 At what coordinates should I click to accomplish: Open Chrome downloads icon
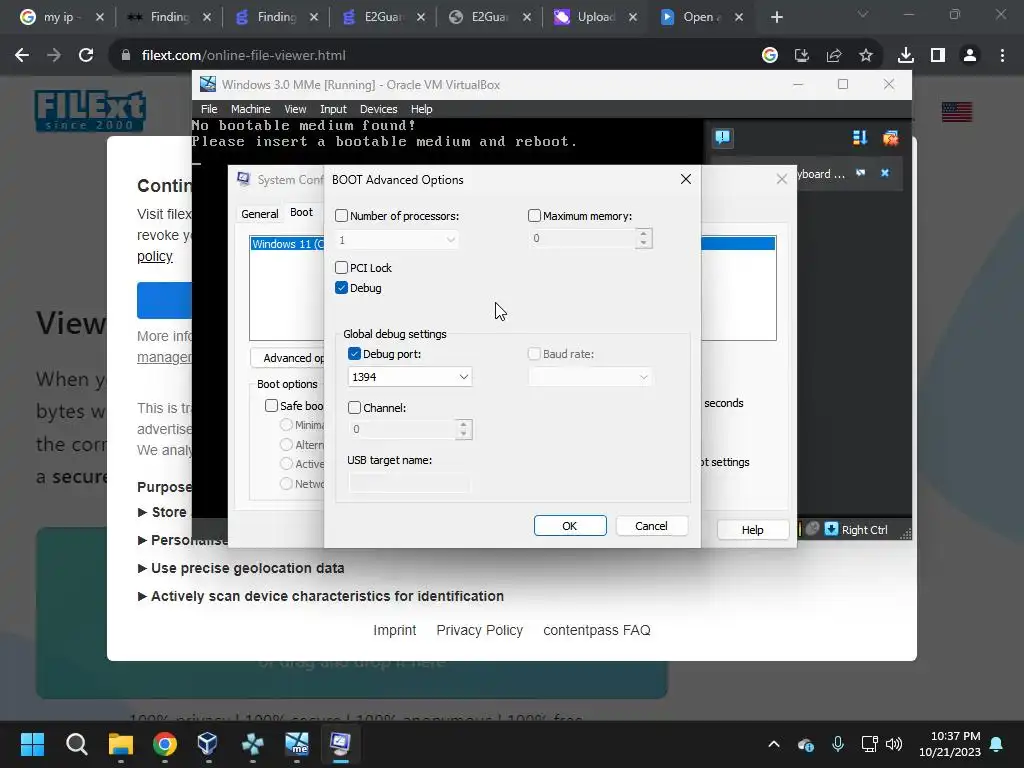pyautogui.click(x=906, y=56)
